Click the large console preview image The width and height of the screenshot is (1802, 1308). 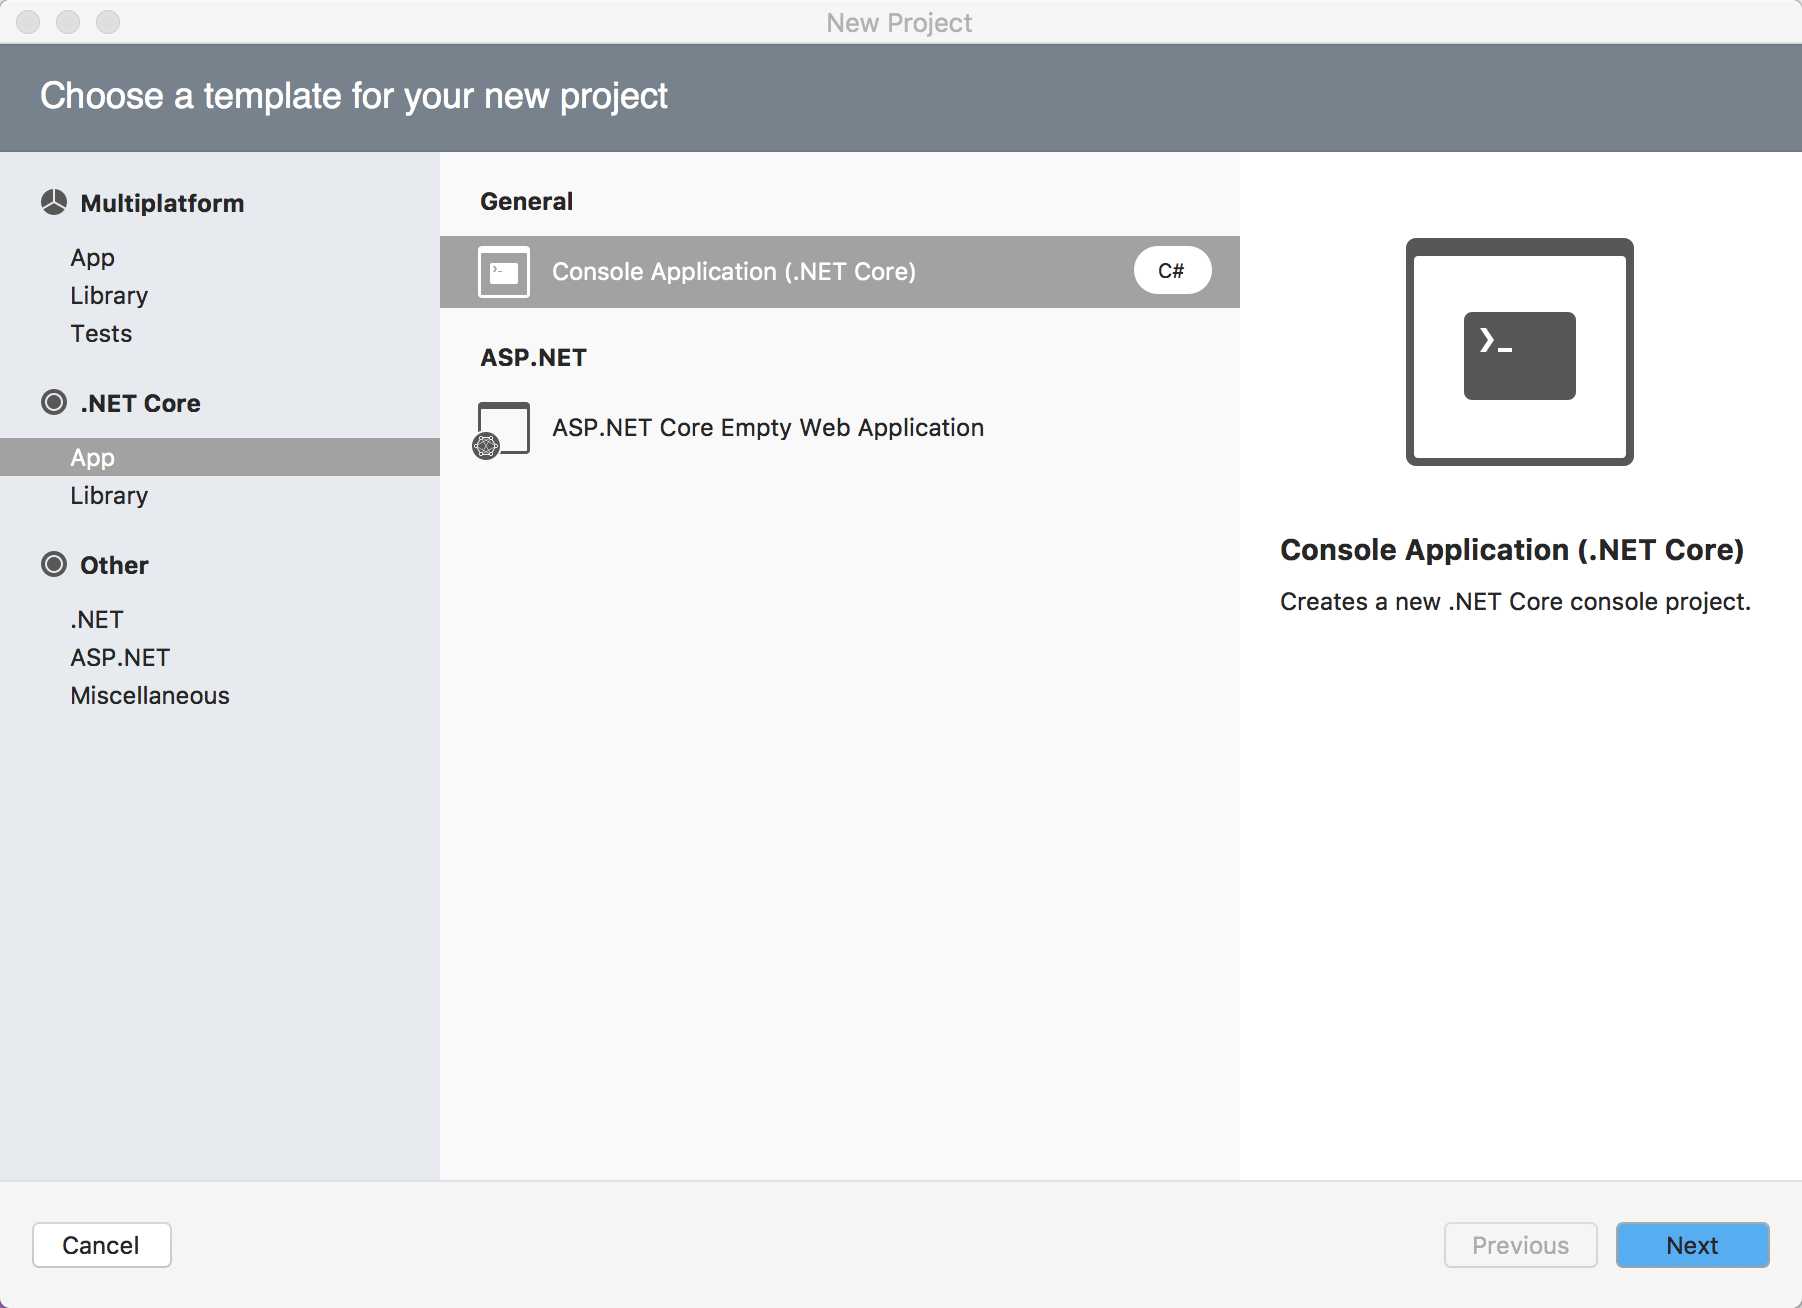(1520, 352)
